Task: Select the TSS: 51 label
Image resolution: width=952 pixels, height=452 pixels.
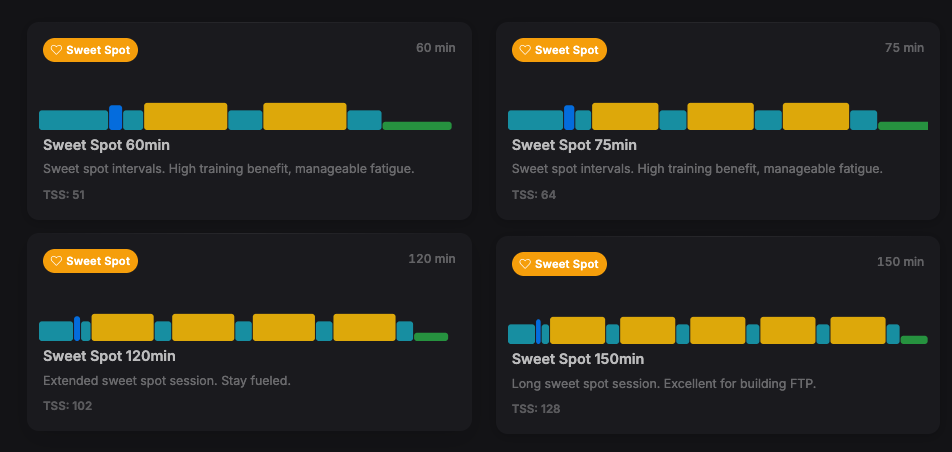Action: coord(64,194)
